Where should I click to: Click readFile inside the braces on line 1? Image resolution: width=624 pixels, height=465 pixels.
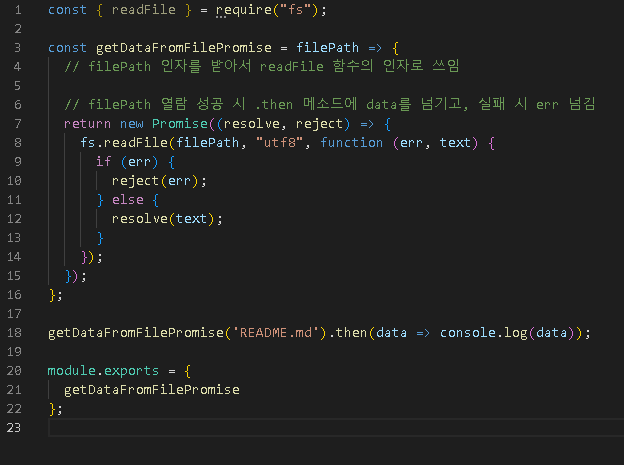(144, 10)
